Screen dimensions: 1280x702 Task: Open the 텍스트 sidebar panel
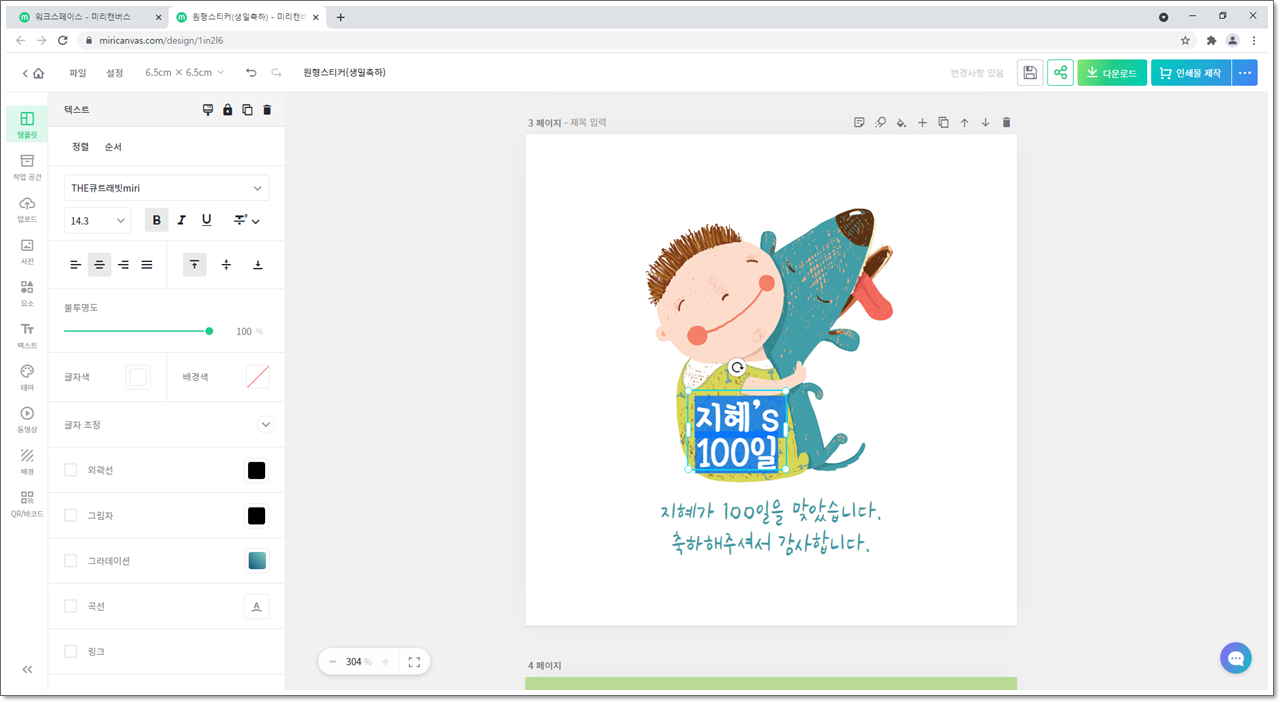27,334
